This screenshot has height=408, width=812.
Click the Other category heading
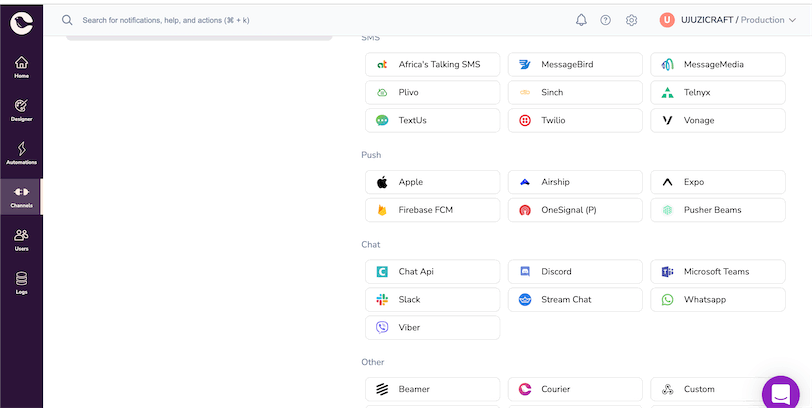373,362
